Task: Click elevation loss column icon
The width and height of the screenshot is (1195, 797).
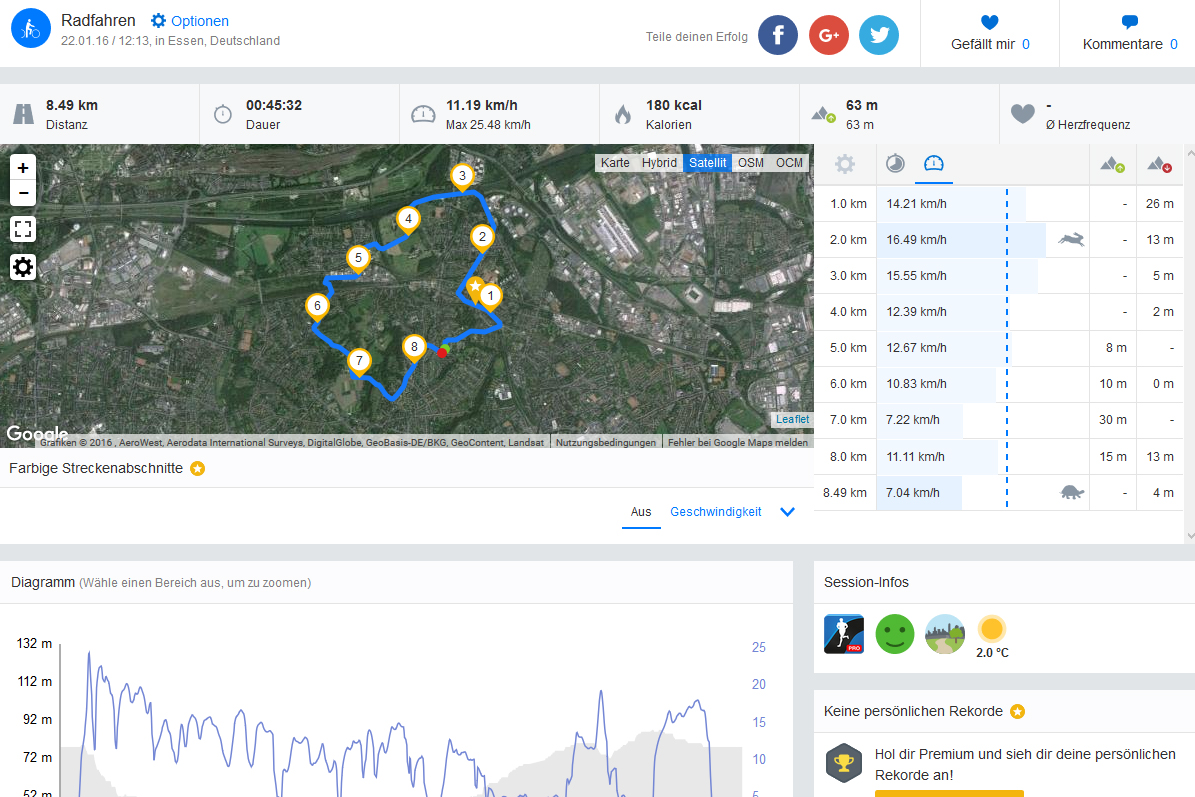Action: (1159, 164)
